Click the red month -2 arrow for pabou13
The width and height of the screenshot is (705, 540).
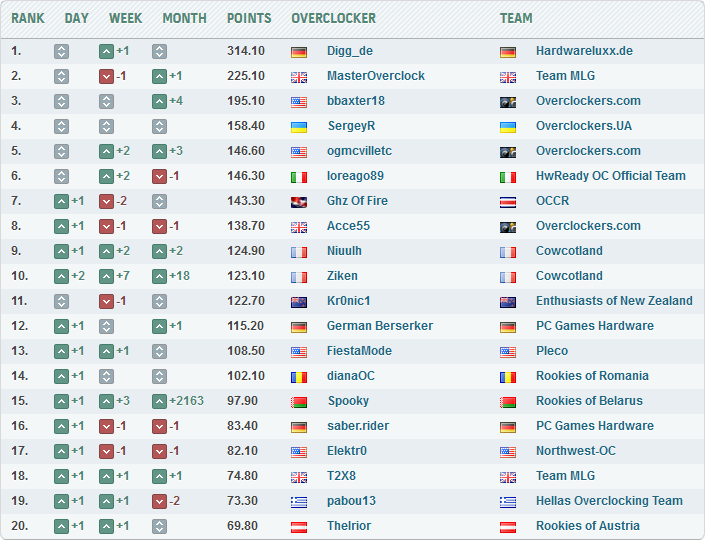tap(159, 501)
